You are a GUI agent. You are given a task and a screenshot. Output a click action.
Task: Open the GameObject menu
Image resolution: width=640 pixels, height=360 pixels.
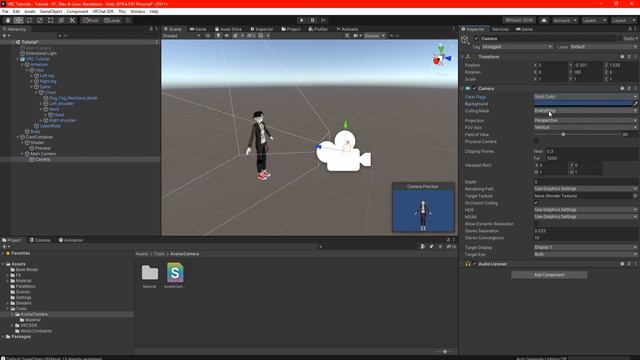click(51, 11)
